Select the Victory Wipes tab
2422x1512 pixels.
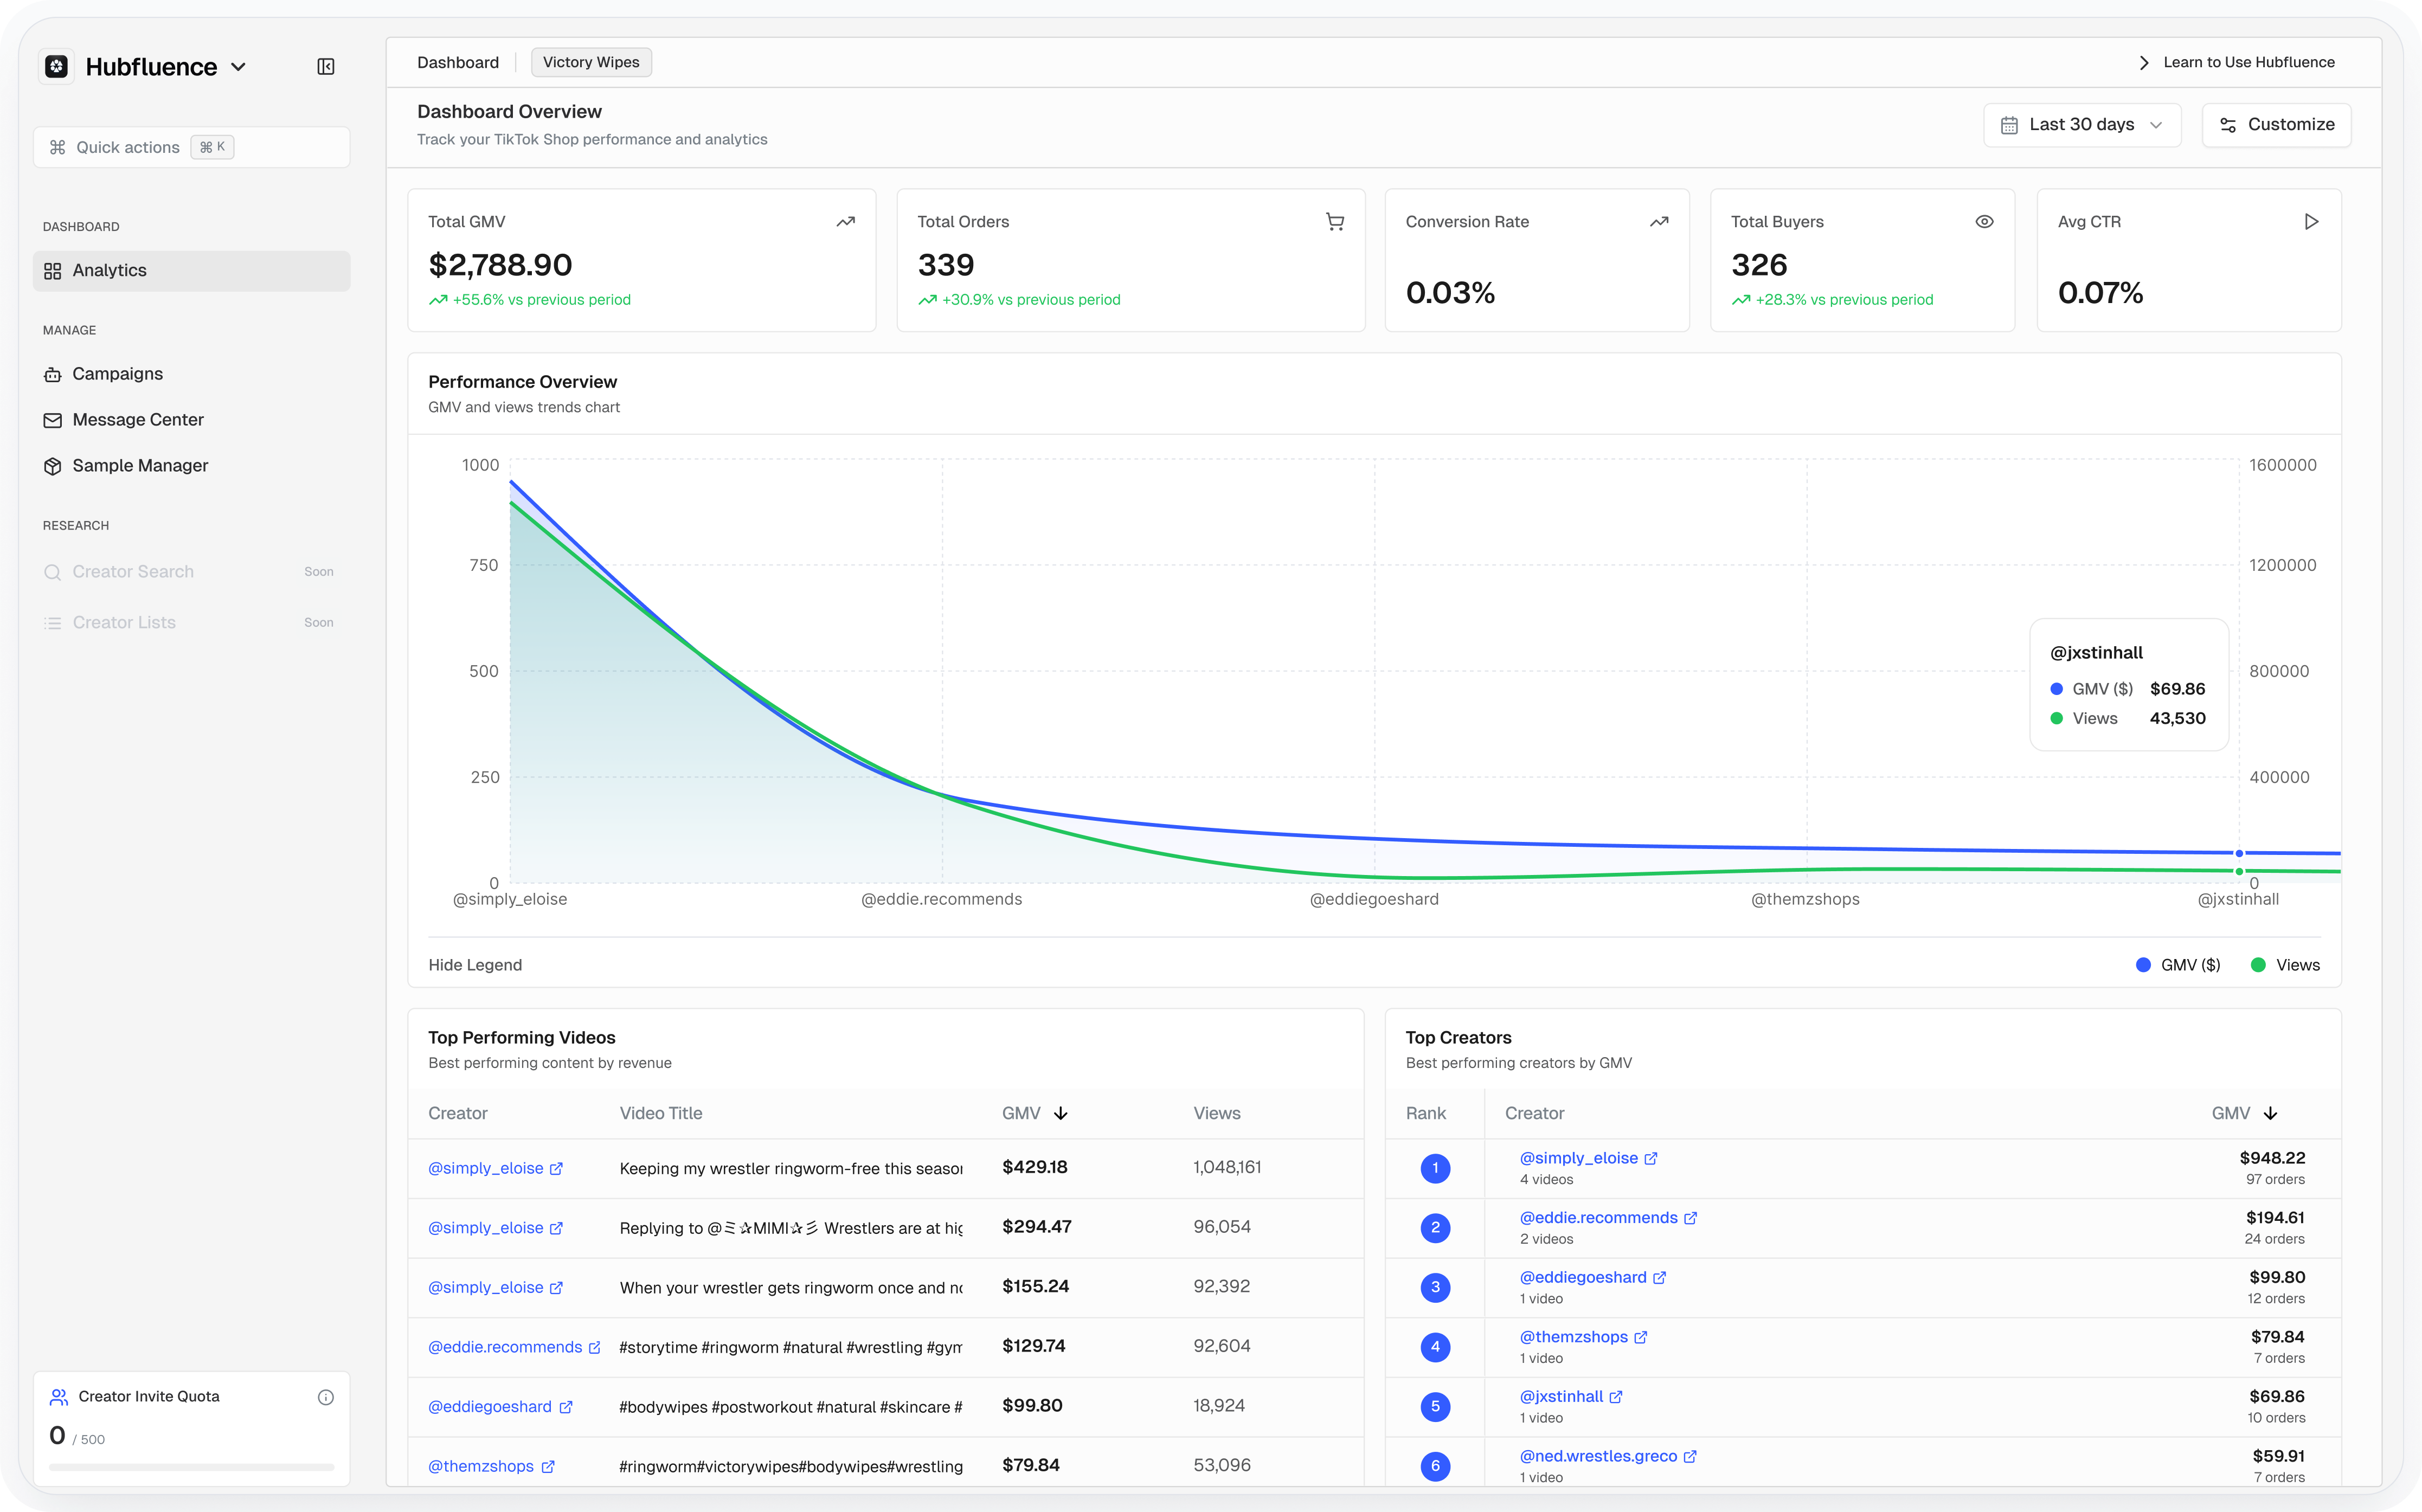pos(590,62)
